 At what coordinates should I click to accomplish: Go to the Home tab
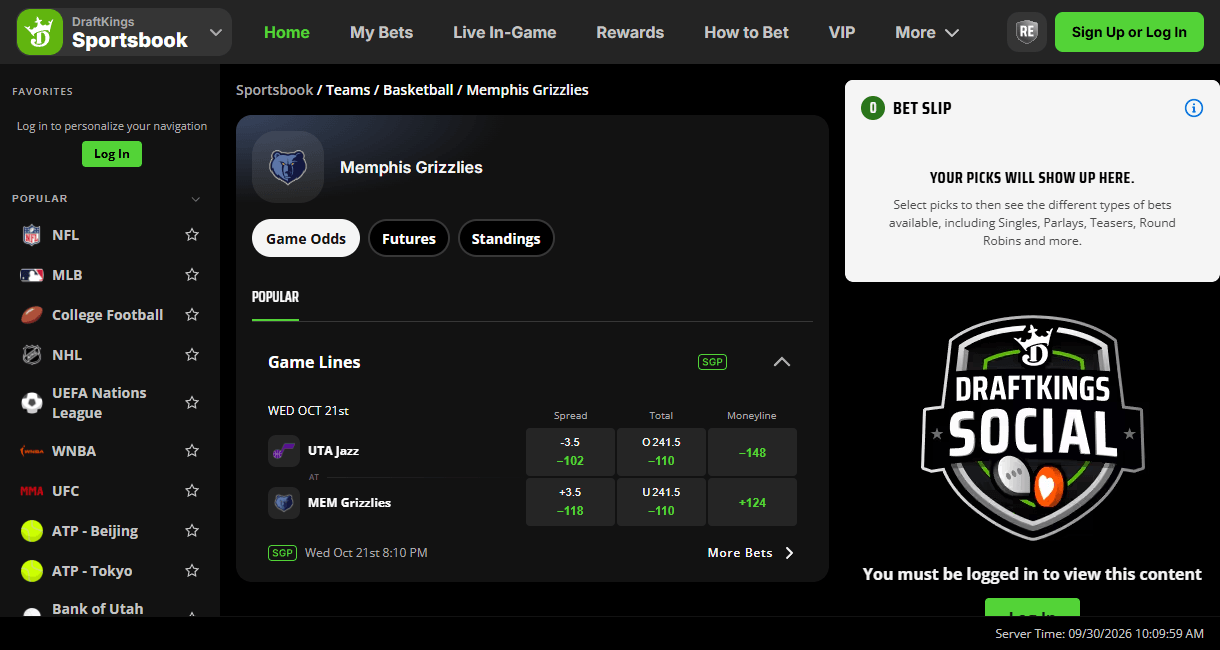click(287, 32)
